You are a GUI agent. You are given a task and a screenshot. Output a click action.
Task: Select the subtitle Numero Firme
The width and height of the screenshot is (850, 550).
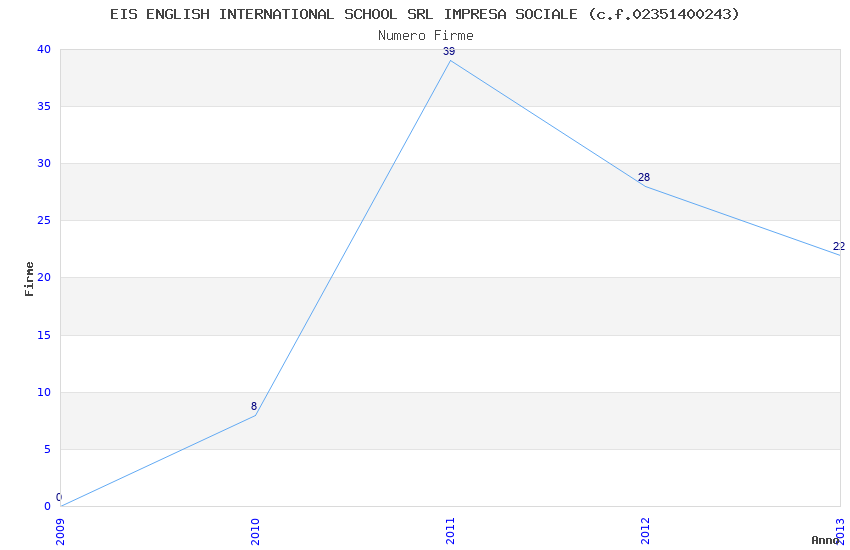tap(426, 36)
